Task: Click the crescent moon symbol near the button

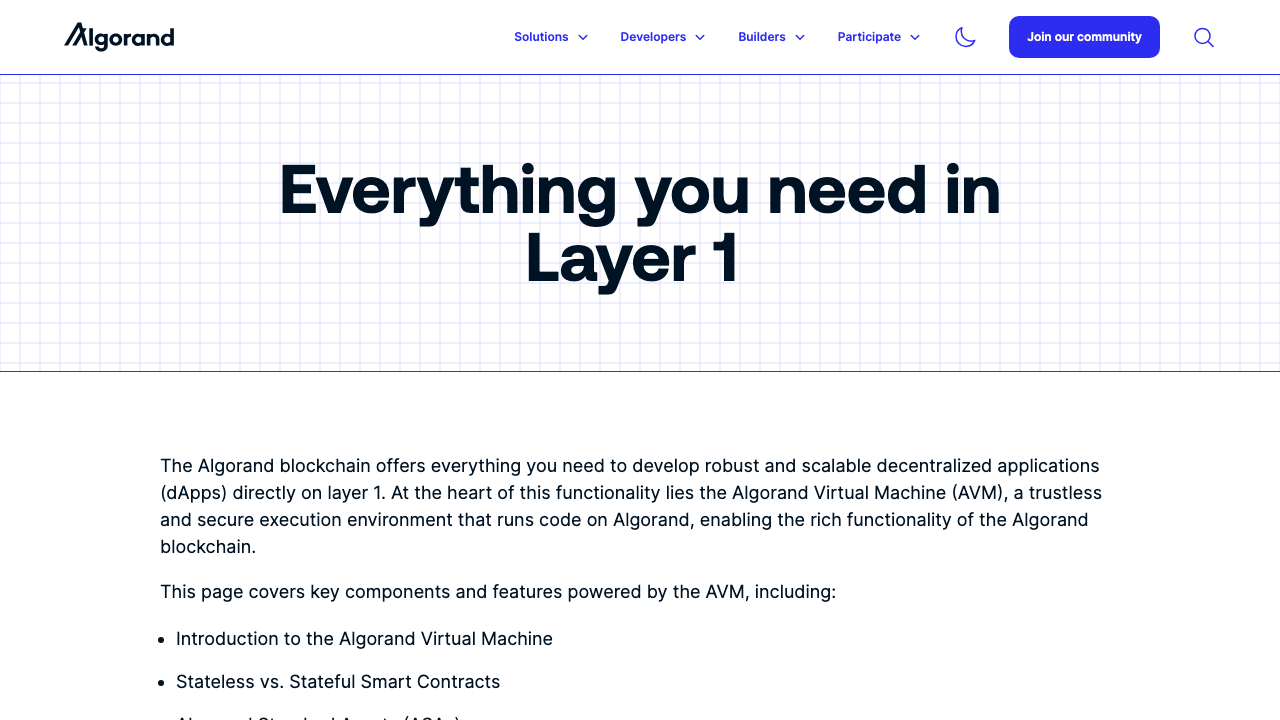Action: pos(965,37)
